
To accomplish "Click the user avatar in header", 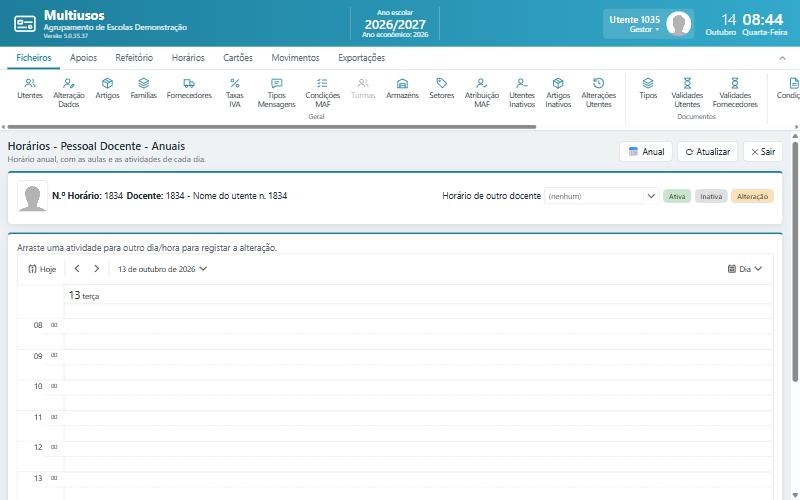I will click(679, 23).
